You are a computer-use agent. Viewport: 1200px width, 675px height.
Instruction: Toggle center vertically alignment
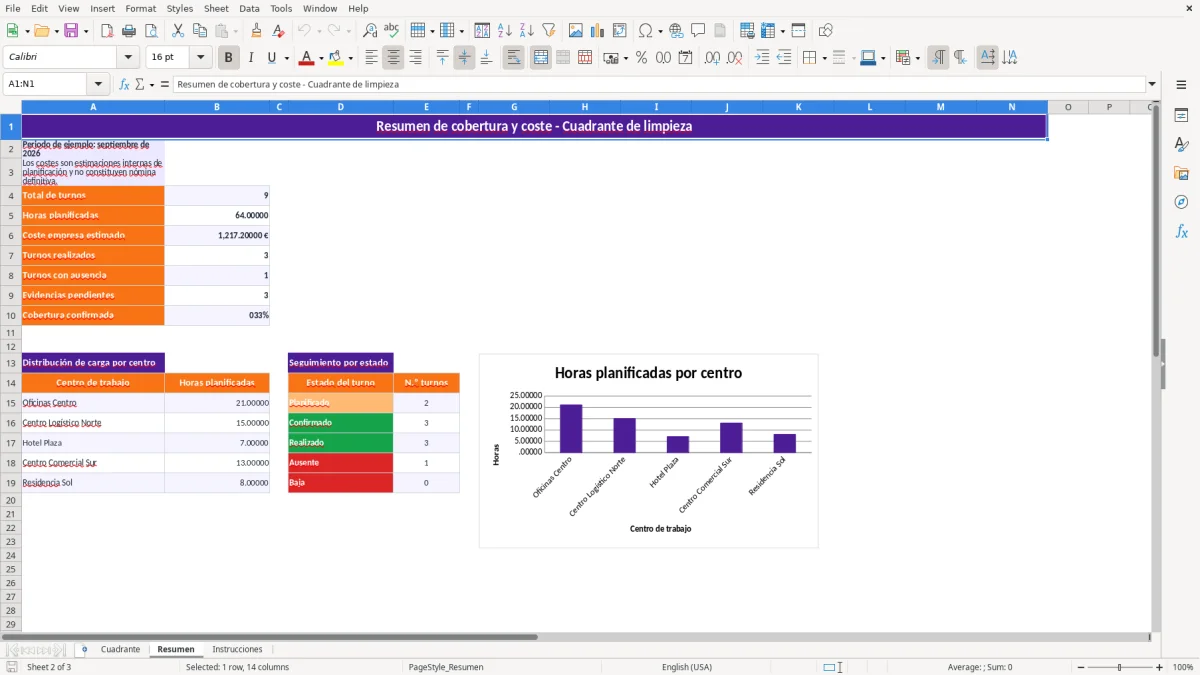tap(464, 58)
